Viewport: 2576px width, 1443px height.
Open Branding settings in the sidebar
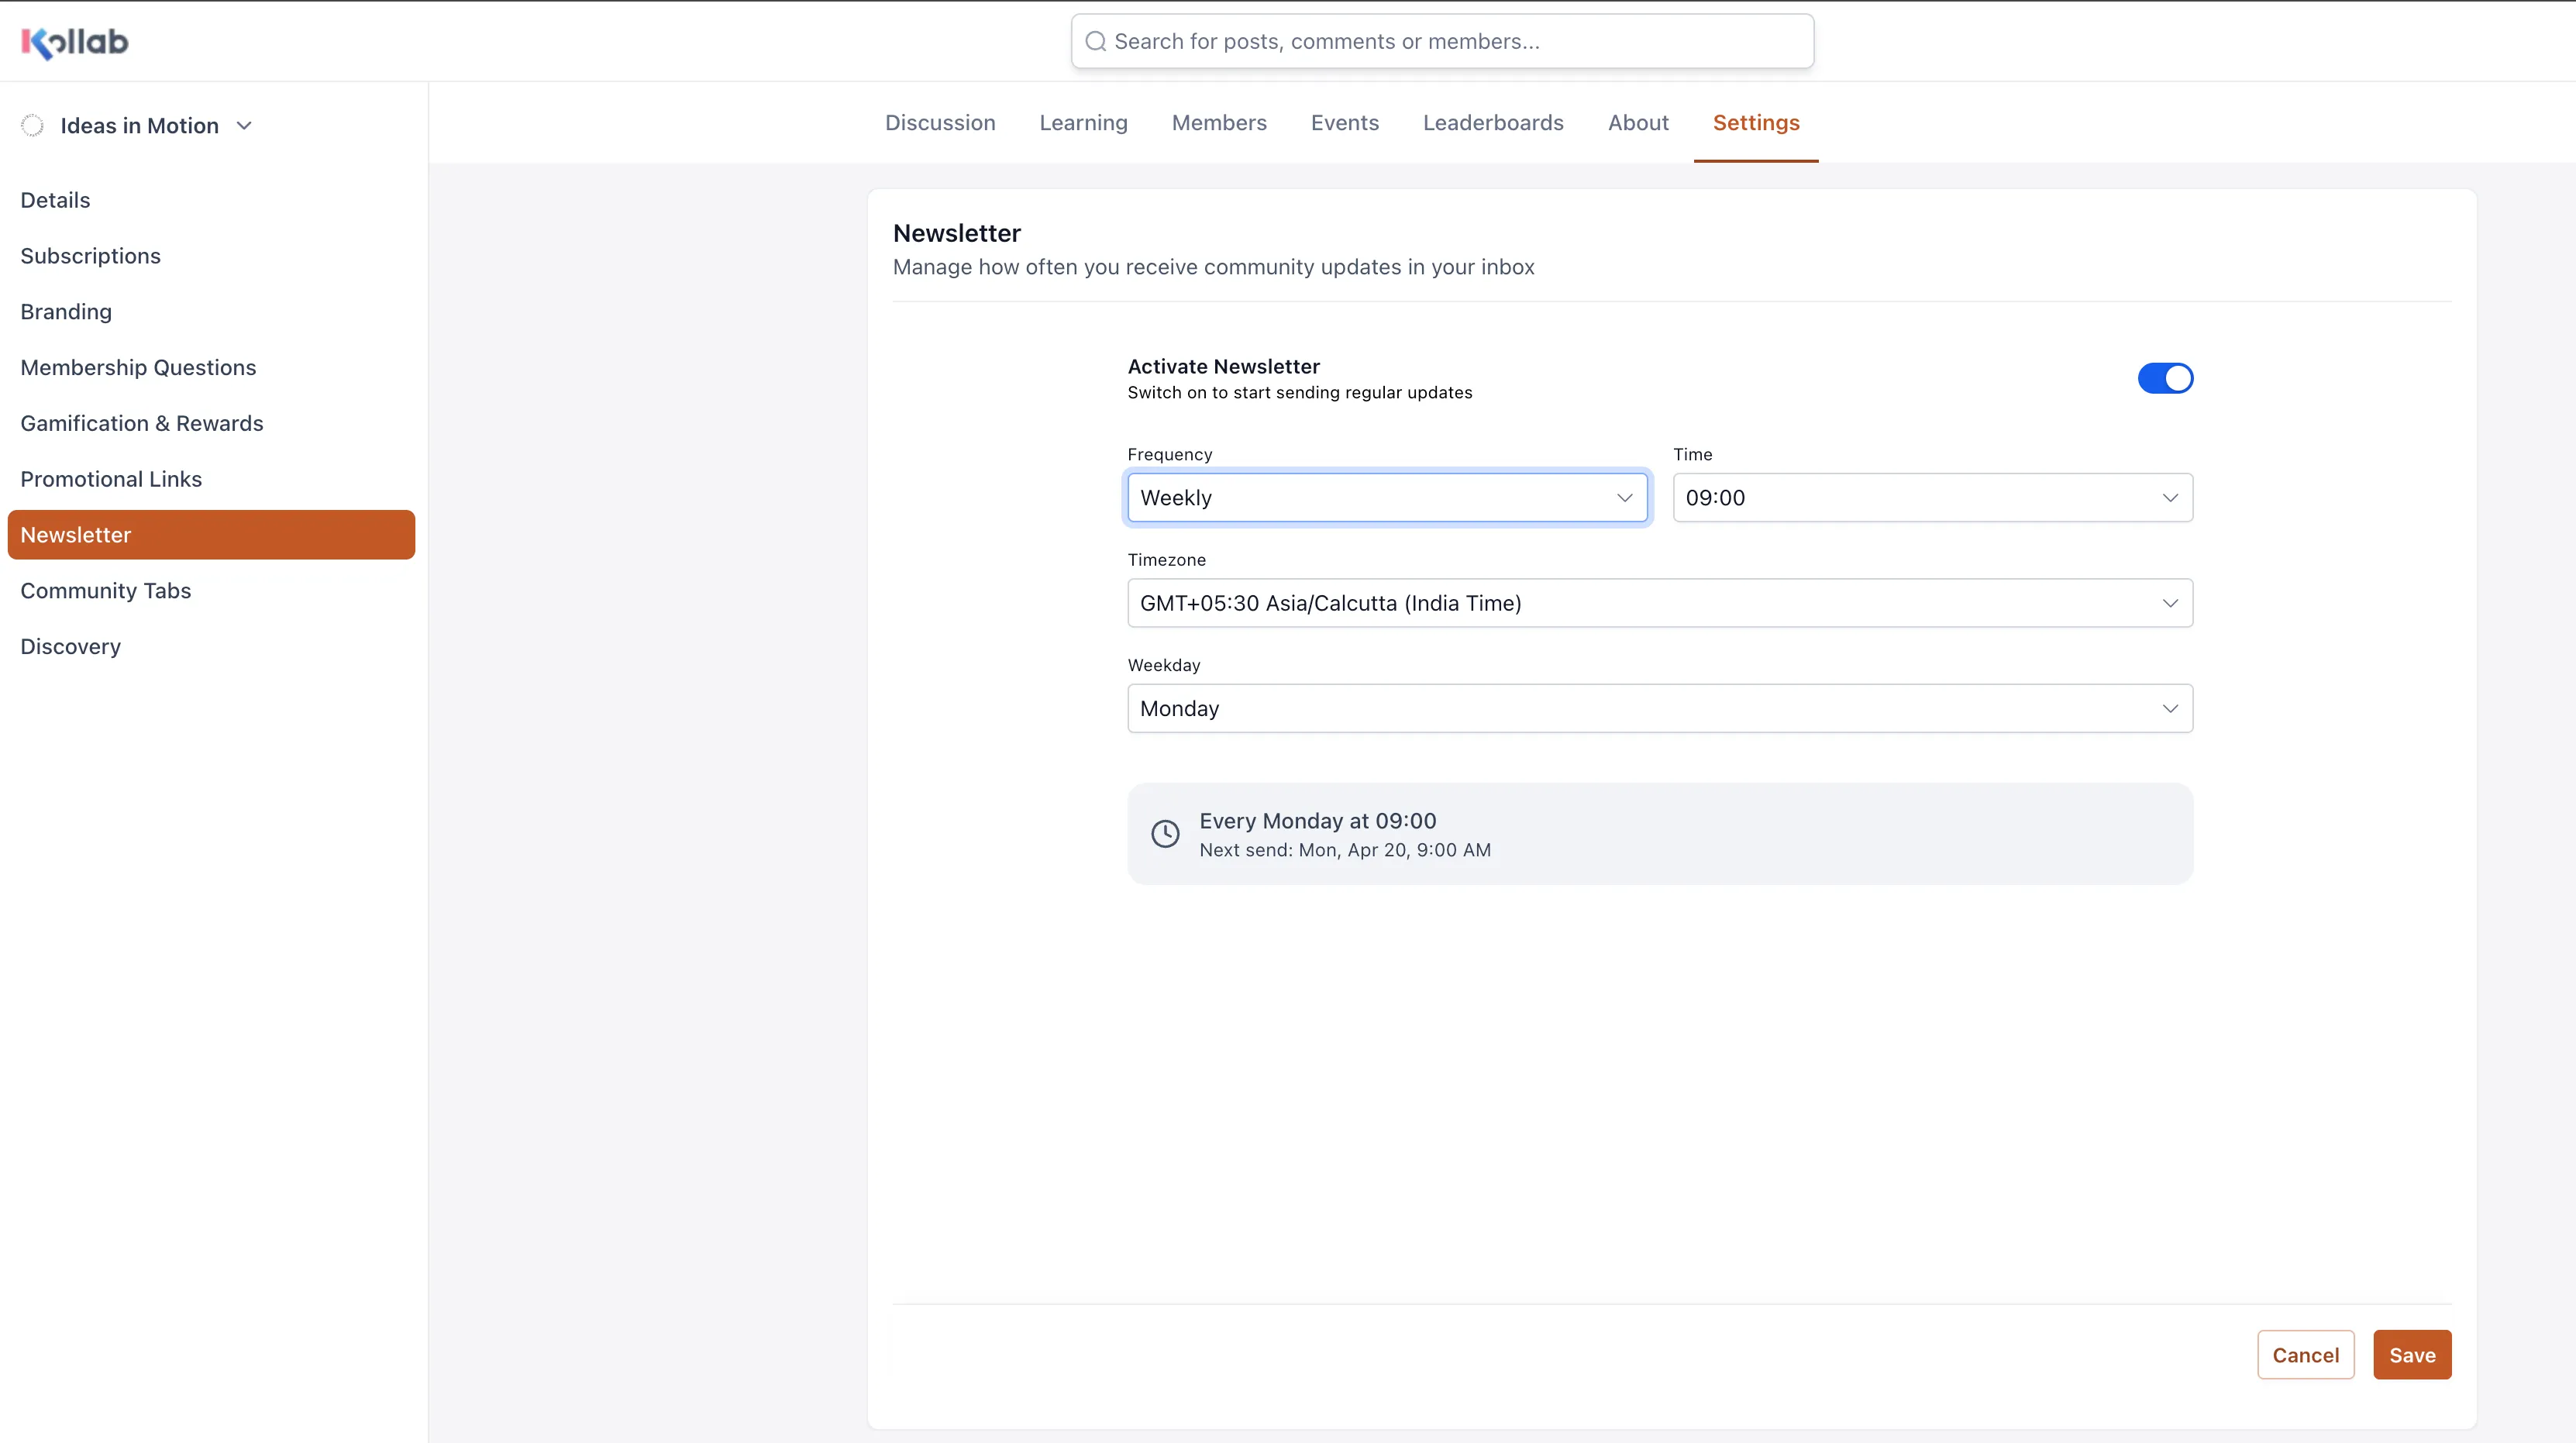click(66, 311)
